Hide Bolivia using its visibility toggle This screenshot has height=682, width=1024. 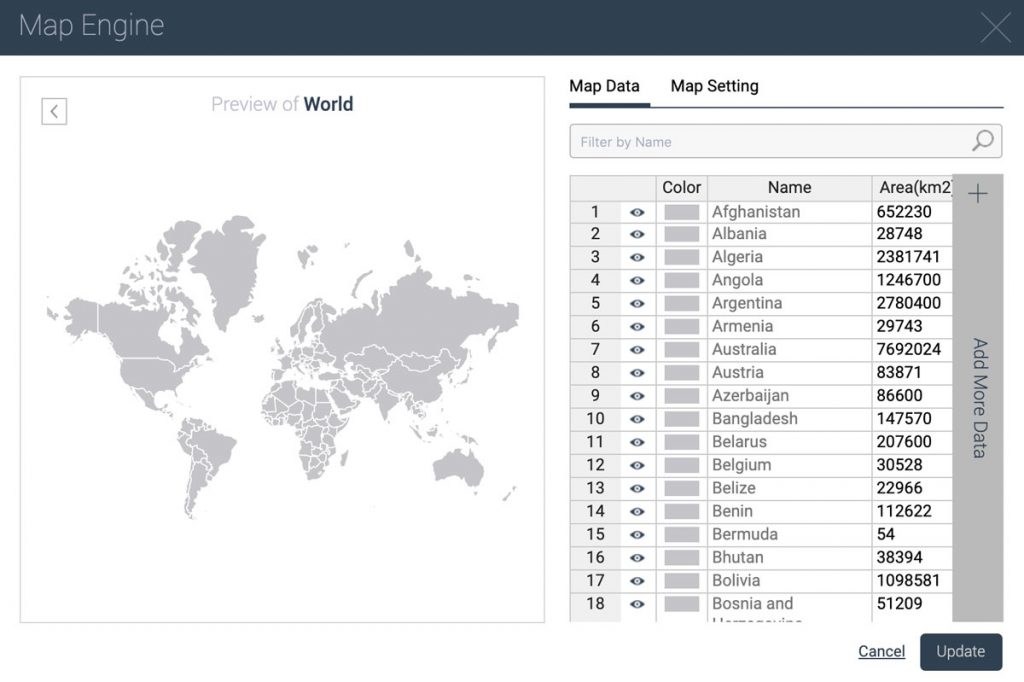(x=637, y=580)
